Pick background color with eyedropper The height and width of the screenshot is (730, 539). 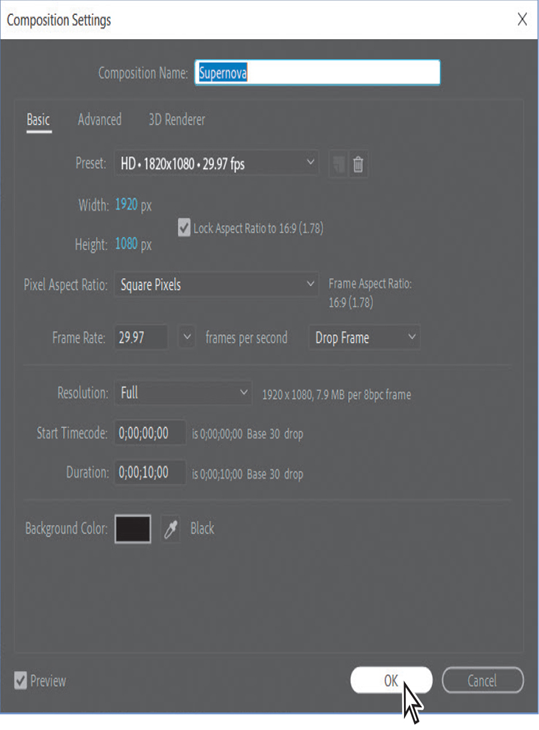click(170, 529)
